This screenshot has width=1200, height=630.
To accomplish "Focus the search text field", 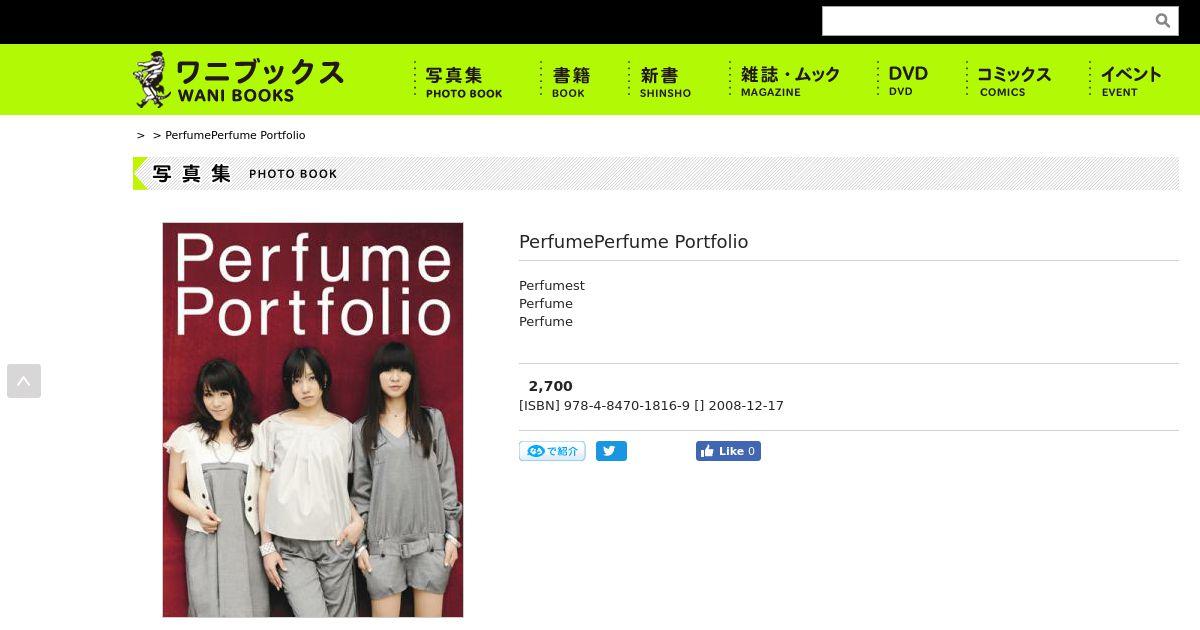I will (985, 21).
